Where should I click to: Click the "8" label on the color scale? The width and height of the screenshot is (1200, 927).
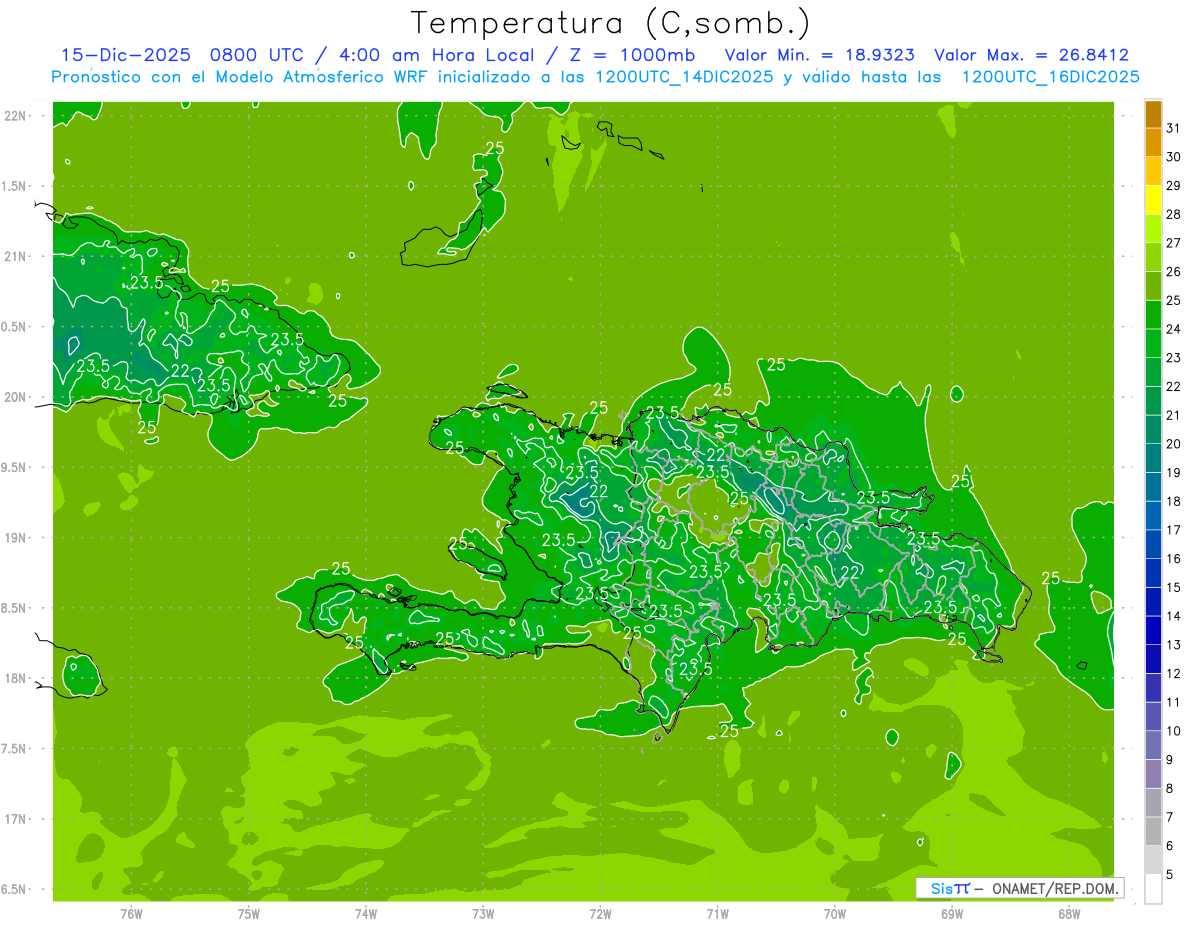coord(1170,789)
